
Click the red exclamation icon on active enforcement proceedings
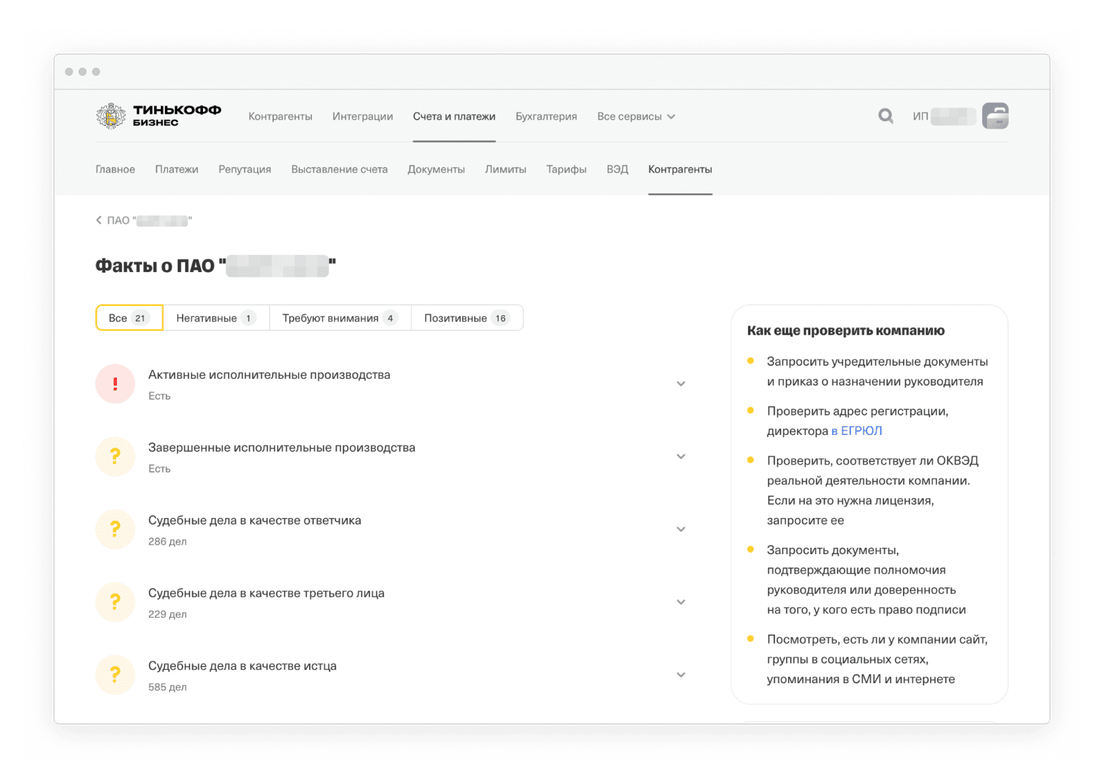[x=115, y=383]
